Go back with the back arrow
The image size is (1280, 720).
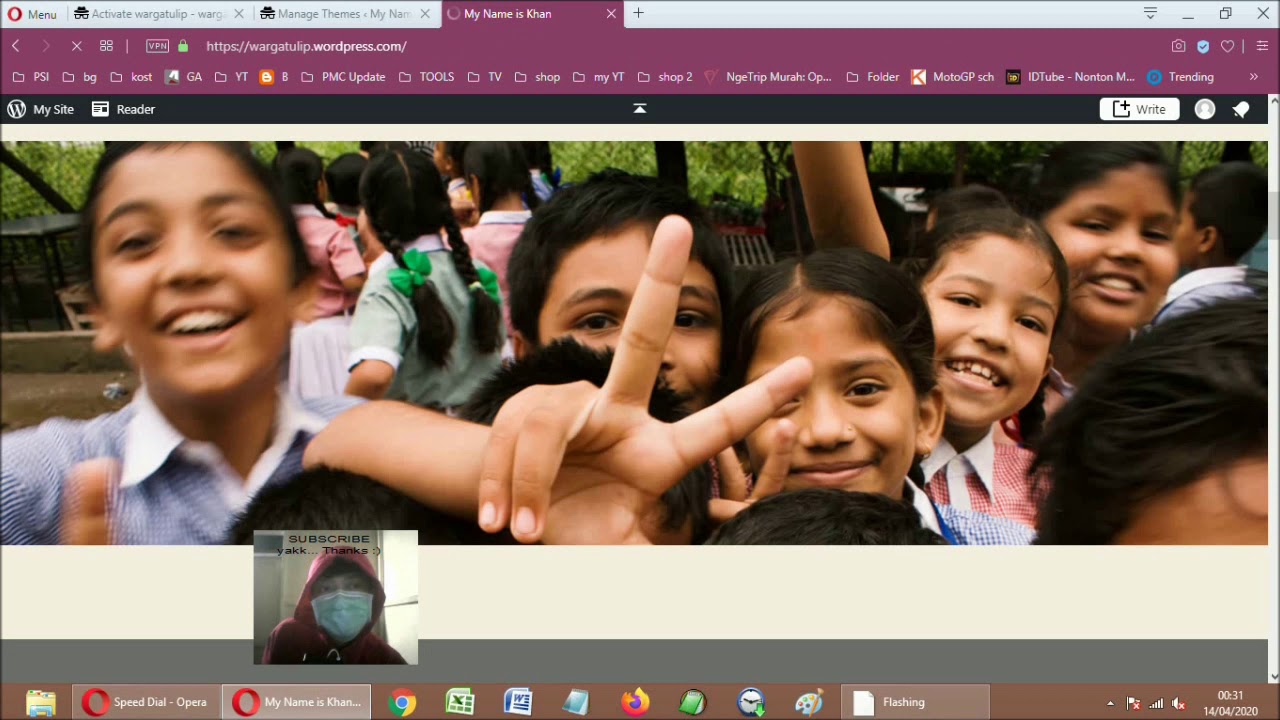16,46
